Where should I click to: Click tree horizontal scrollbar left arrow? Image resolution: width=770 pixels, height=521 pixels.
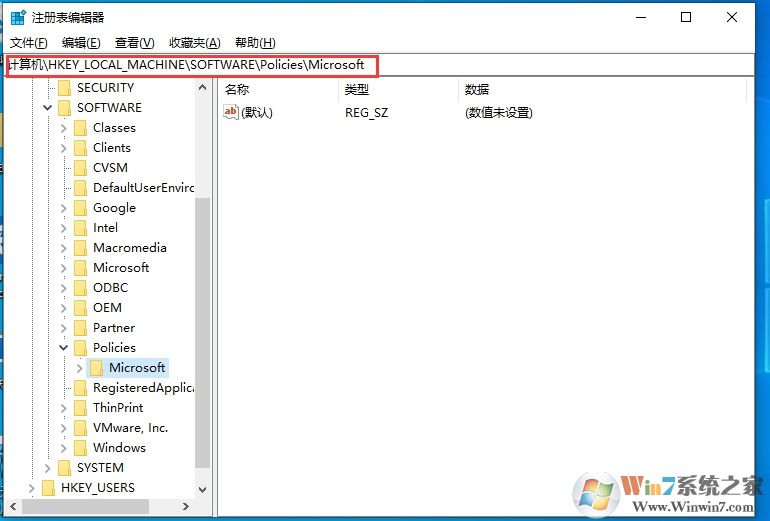point(13,506)
